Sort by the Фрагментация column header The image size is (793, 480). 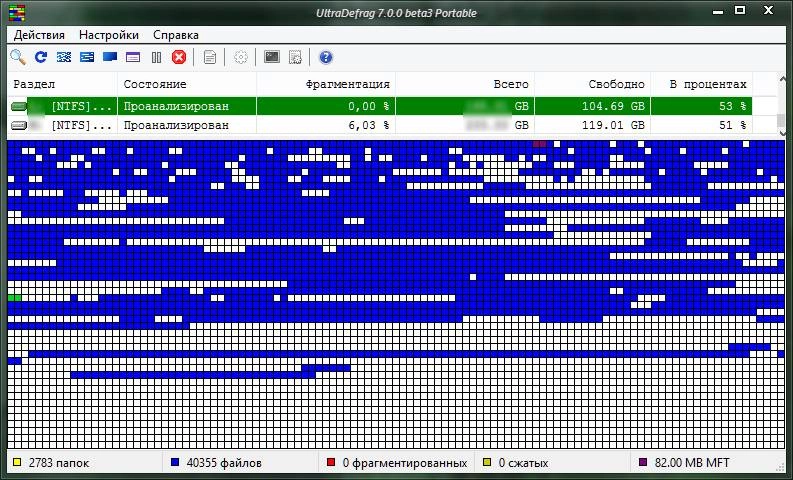(326, 84)
